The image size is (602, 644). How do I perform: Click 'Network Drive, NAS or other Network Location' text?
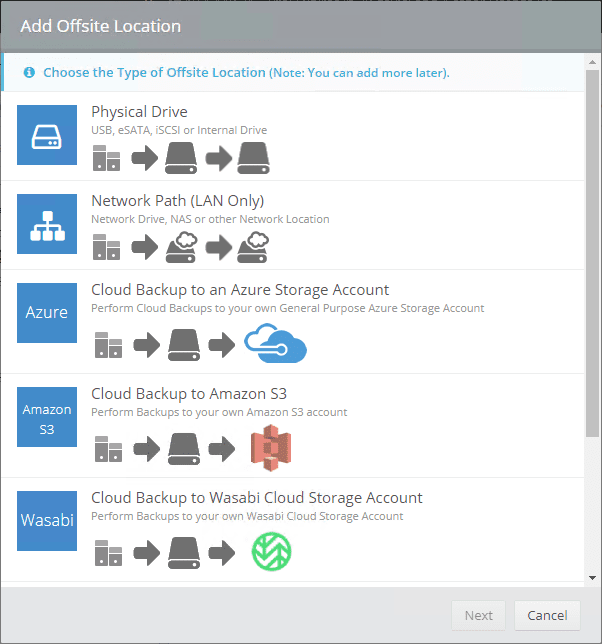(x=210, y=219)
